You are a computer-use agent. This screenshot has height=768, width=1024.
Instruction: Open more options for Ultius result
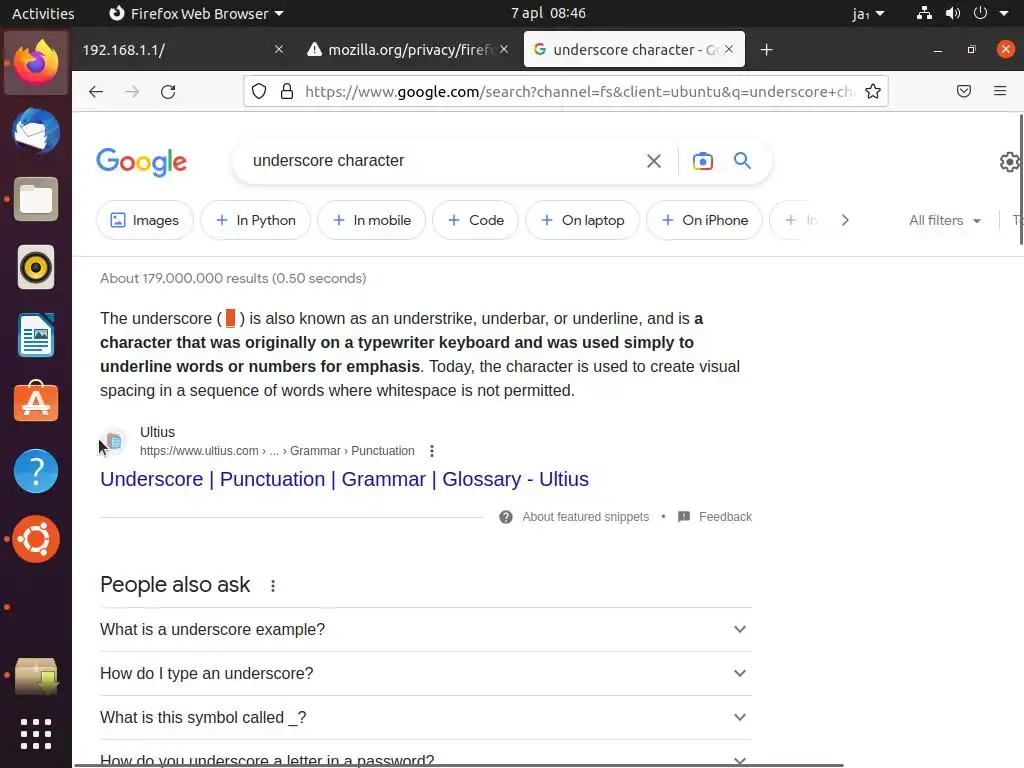point(432,451)
